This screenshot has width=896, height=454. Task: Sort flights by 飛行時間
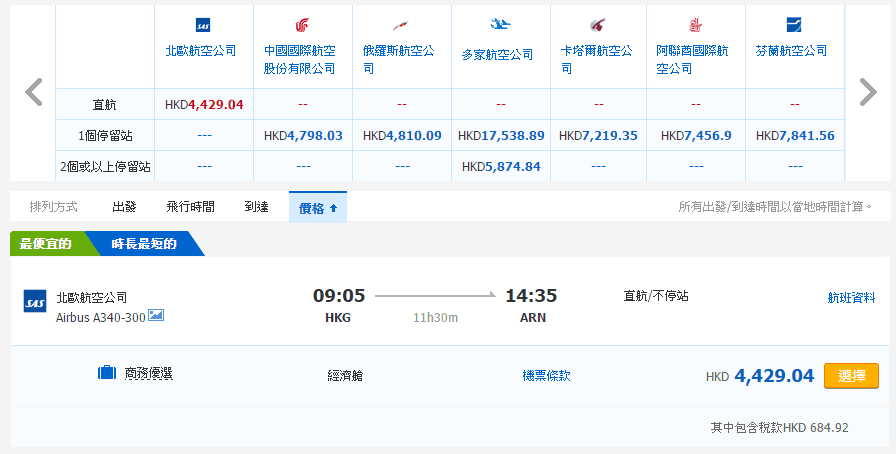(190, 207)
